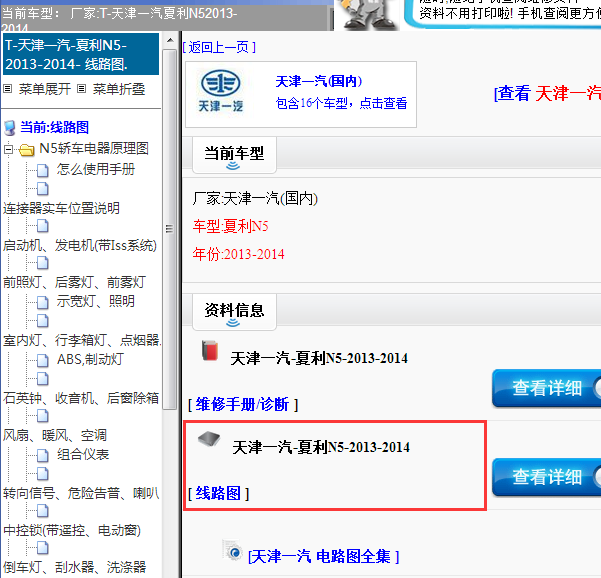Select the 当前车型 tab
601x578 pixels.
click(x=234, y=156)
